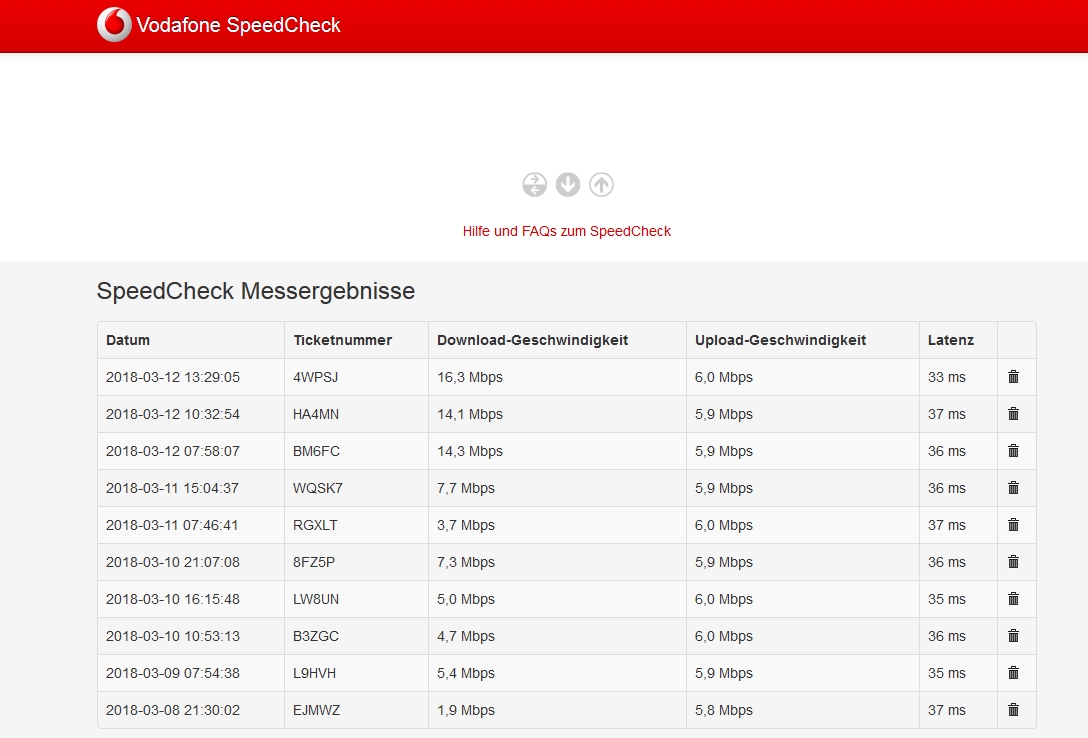
Task: Click the Latenz column header
Action: coord(951,340)
